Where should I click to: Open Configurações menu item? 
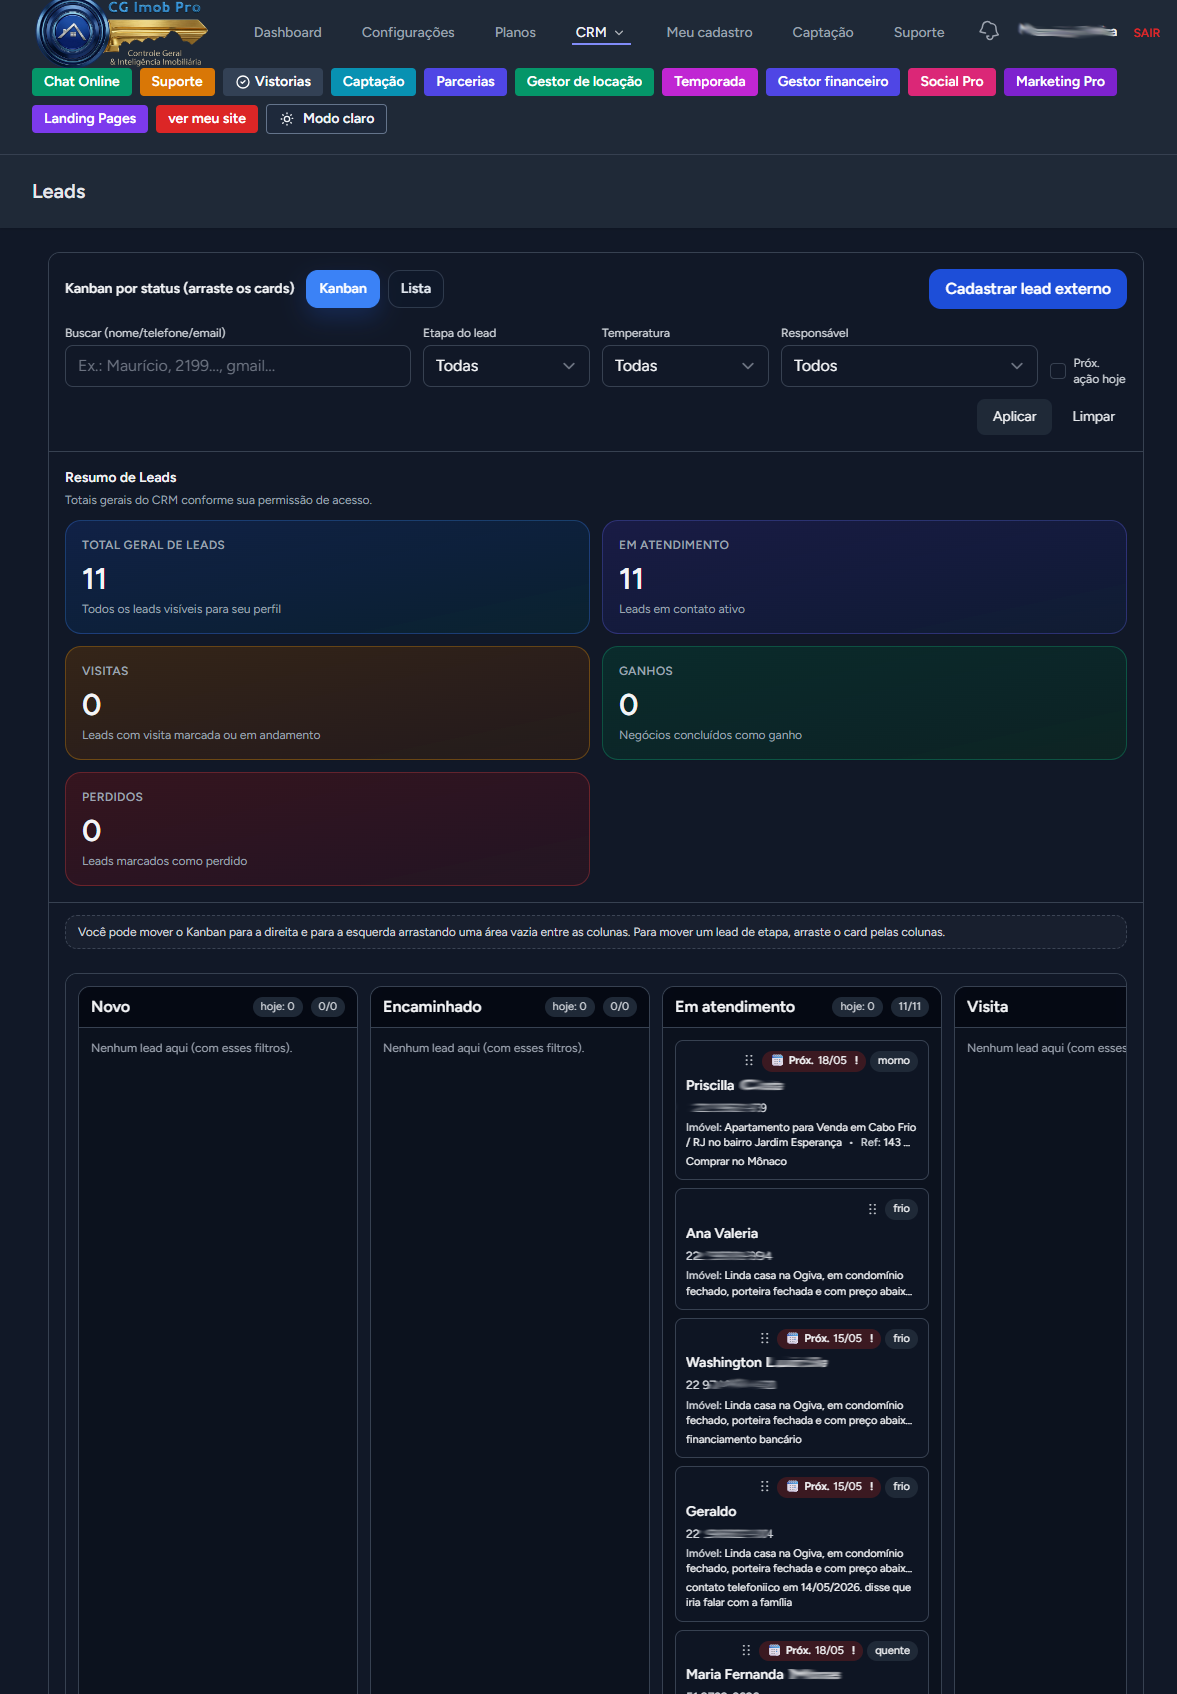coord(408,32)
